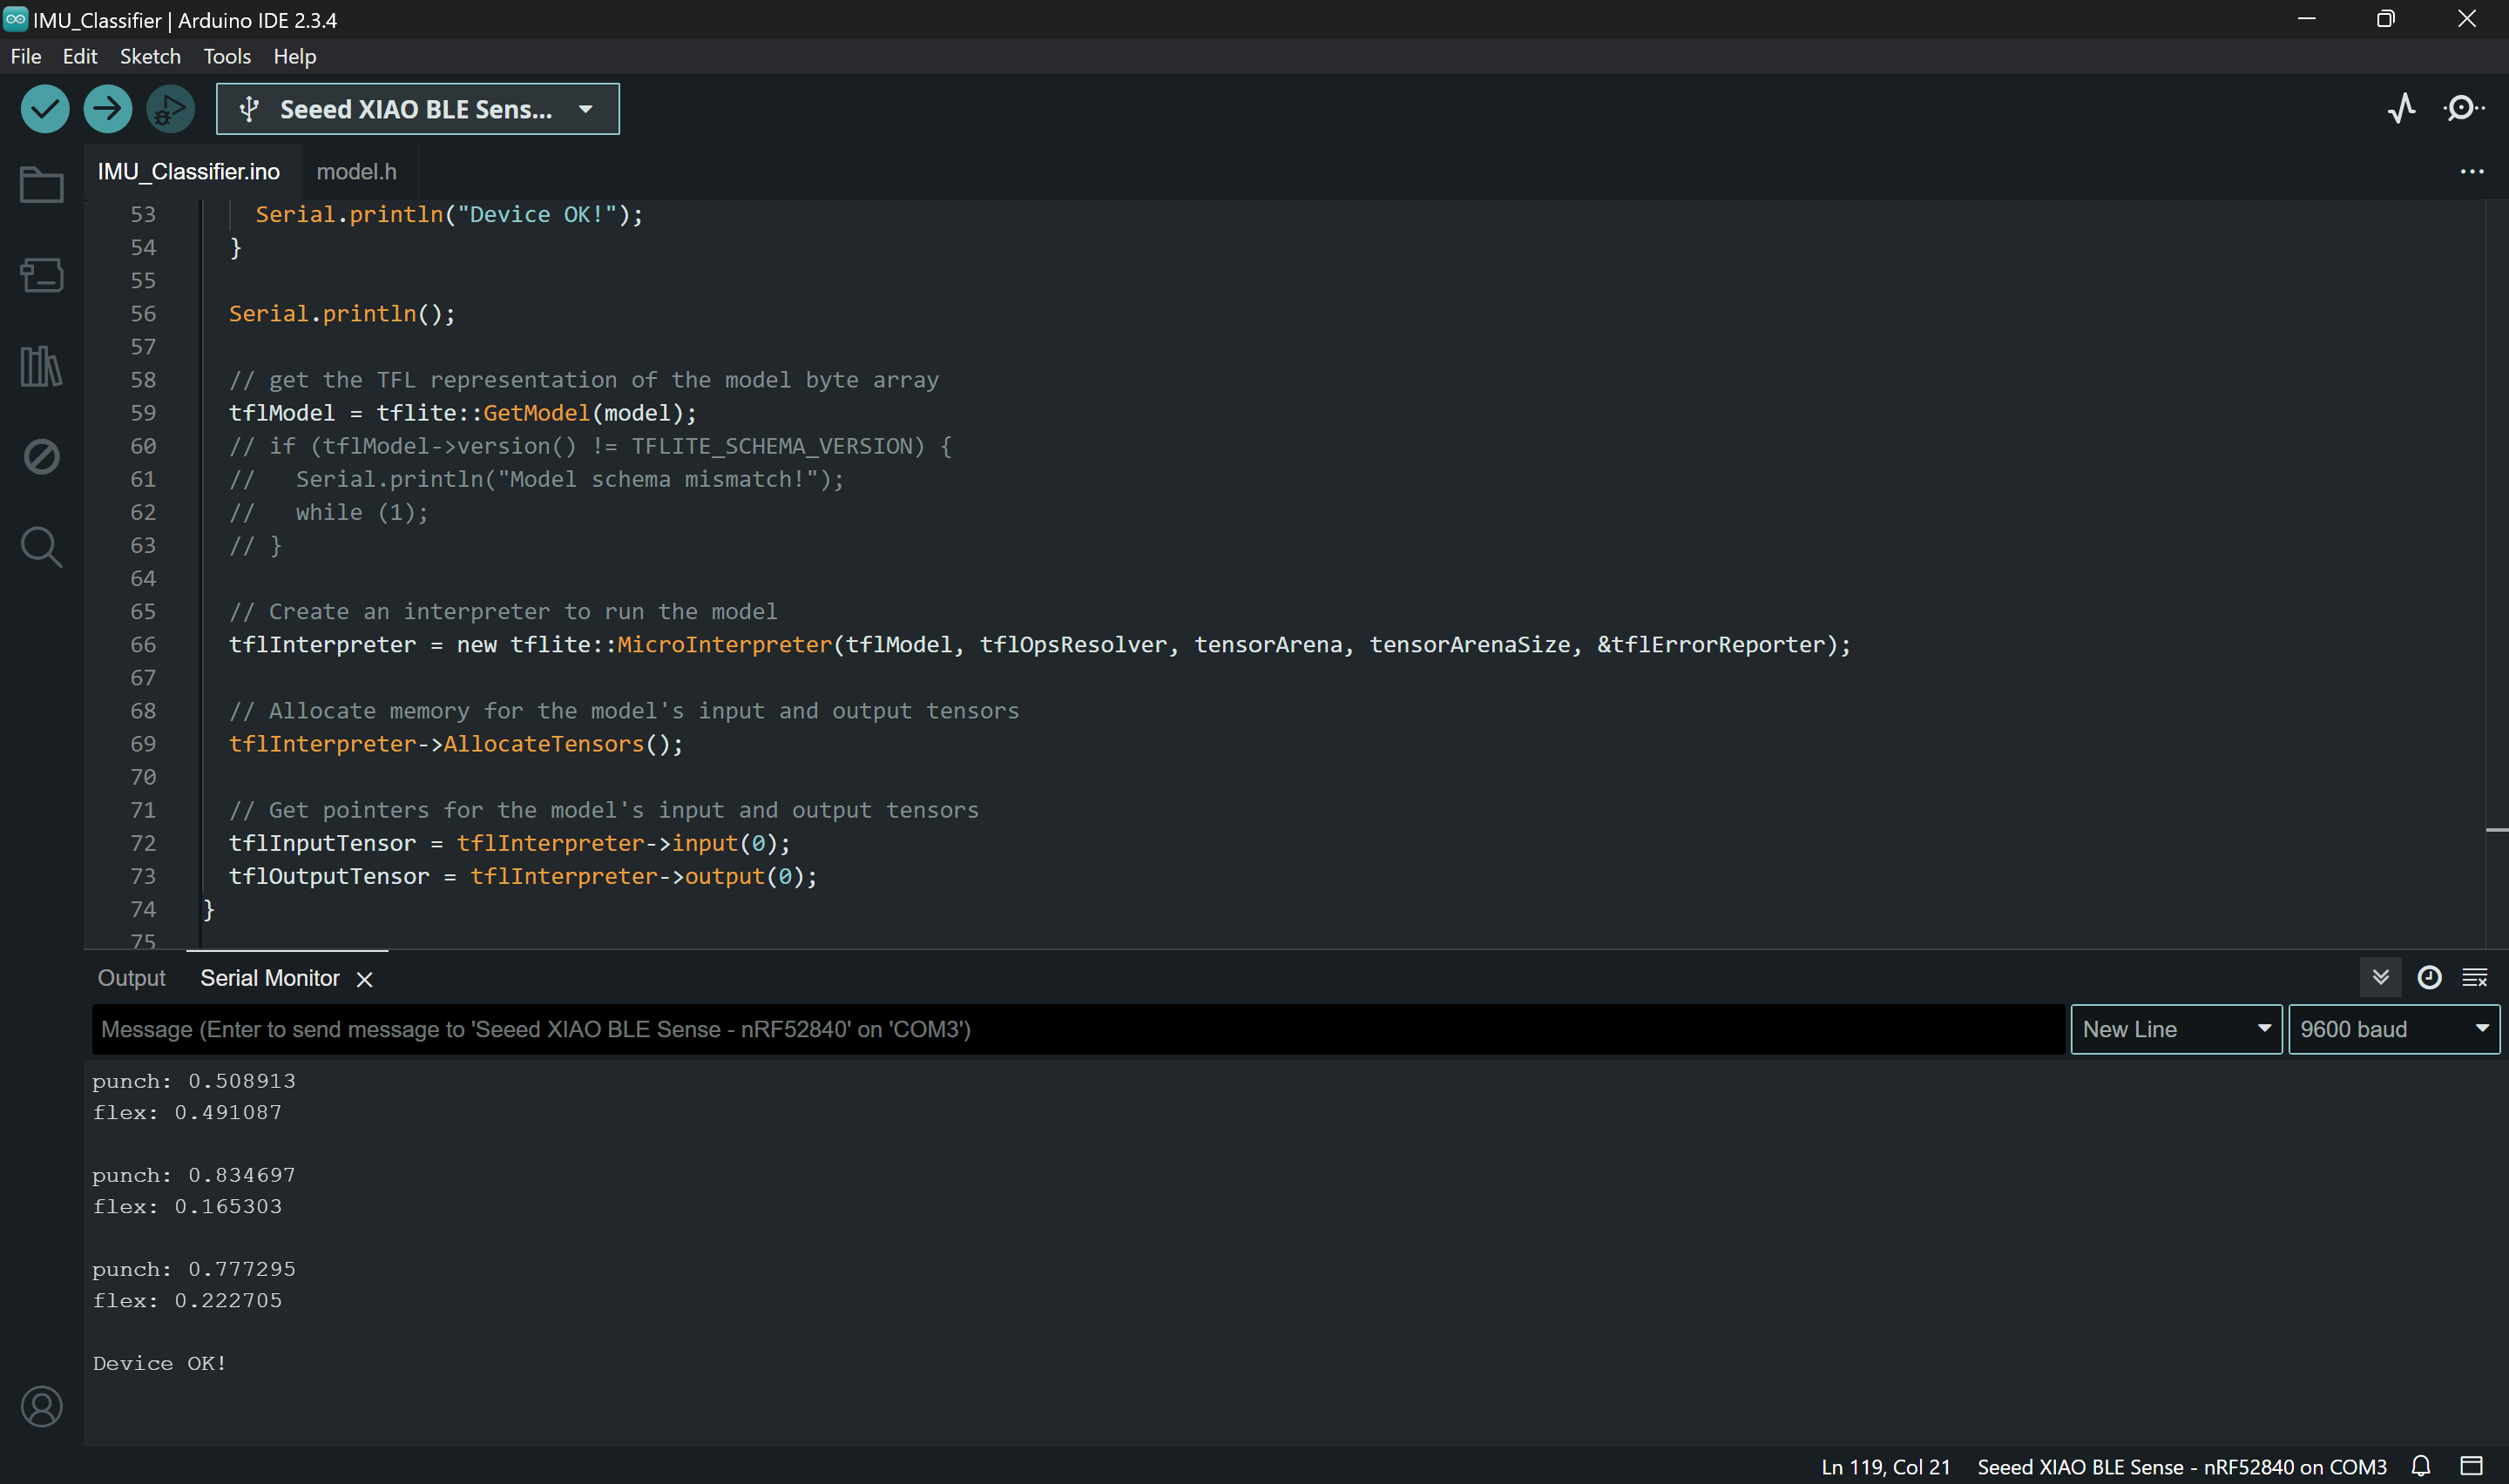Click the line 69 AllocateTensors code
The height and width of the screenshot is (1484, 2509).
456,744
